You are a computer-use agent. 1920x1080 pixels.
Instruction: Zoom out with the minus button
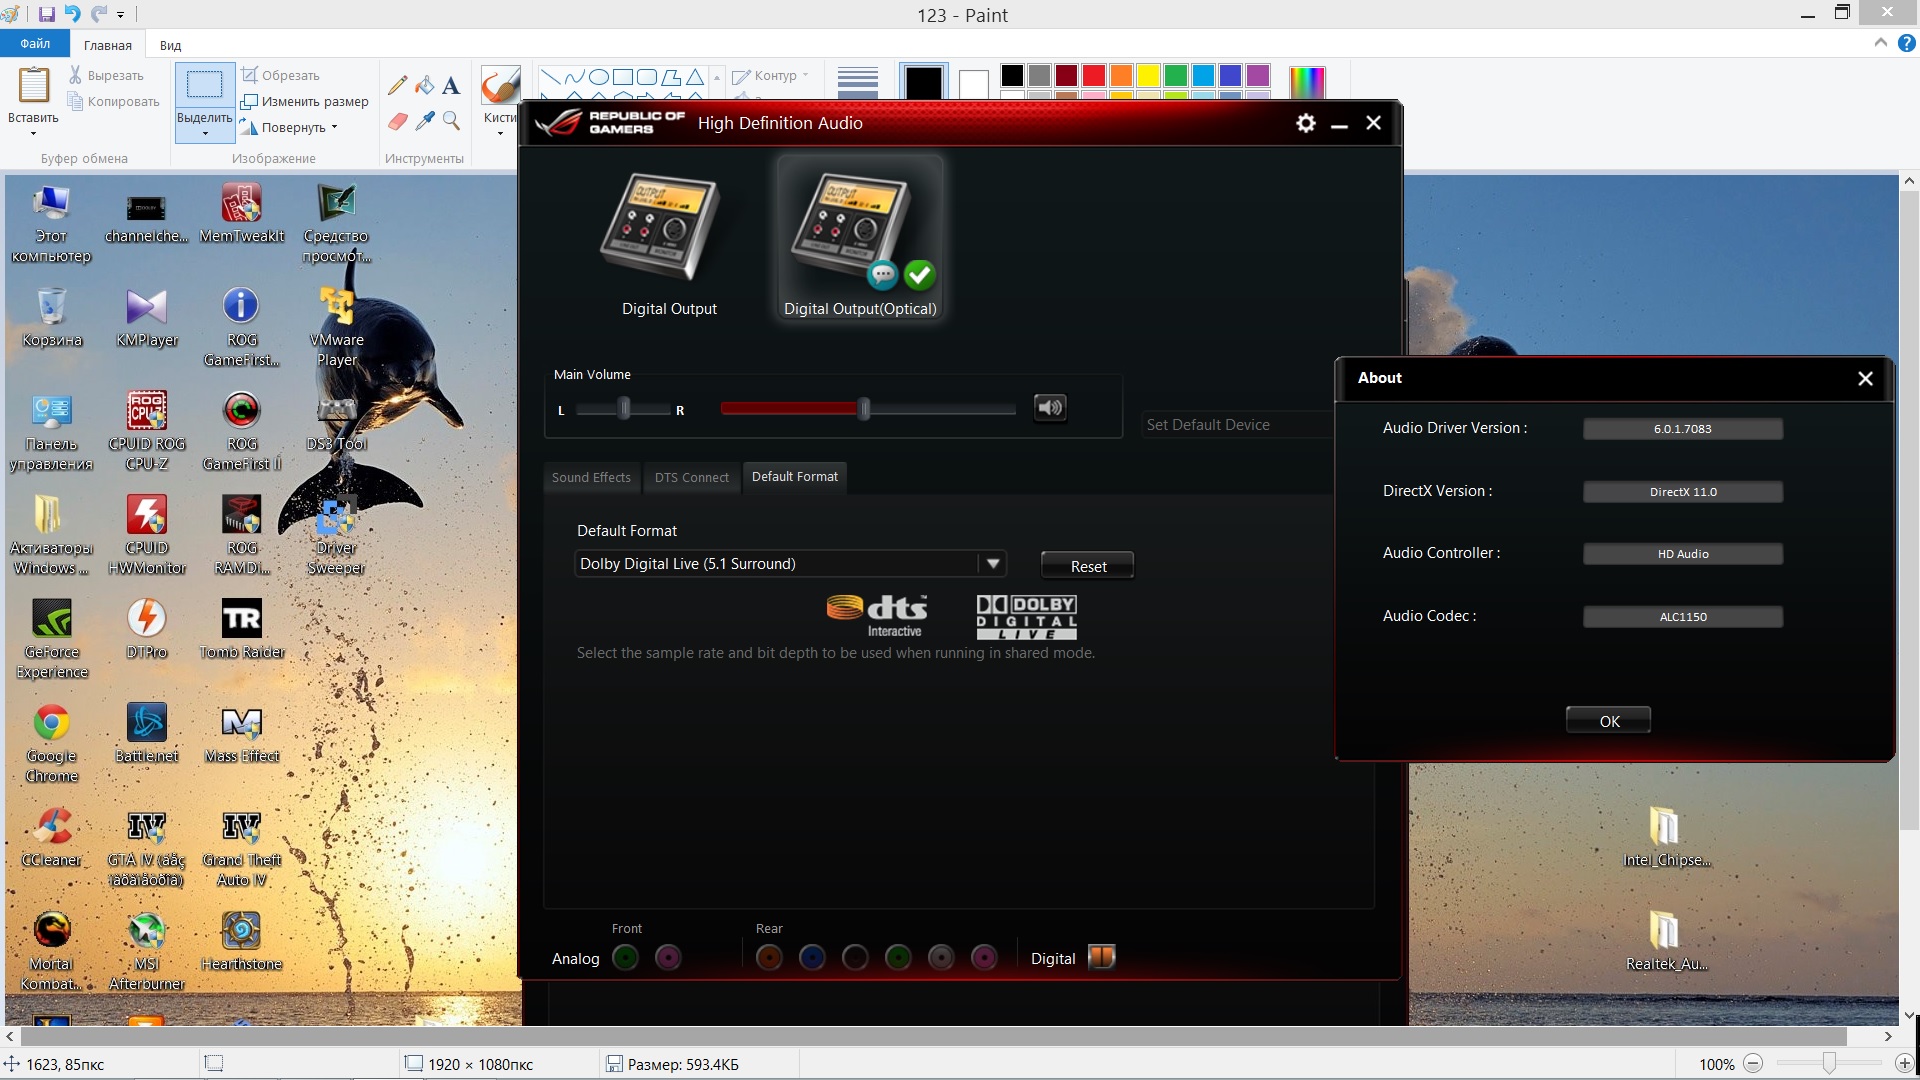pos(1753,1064)
